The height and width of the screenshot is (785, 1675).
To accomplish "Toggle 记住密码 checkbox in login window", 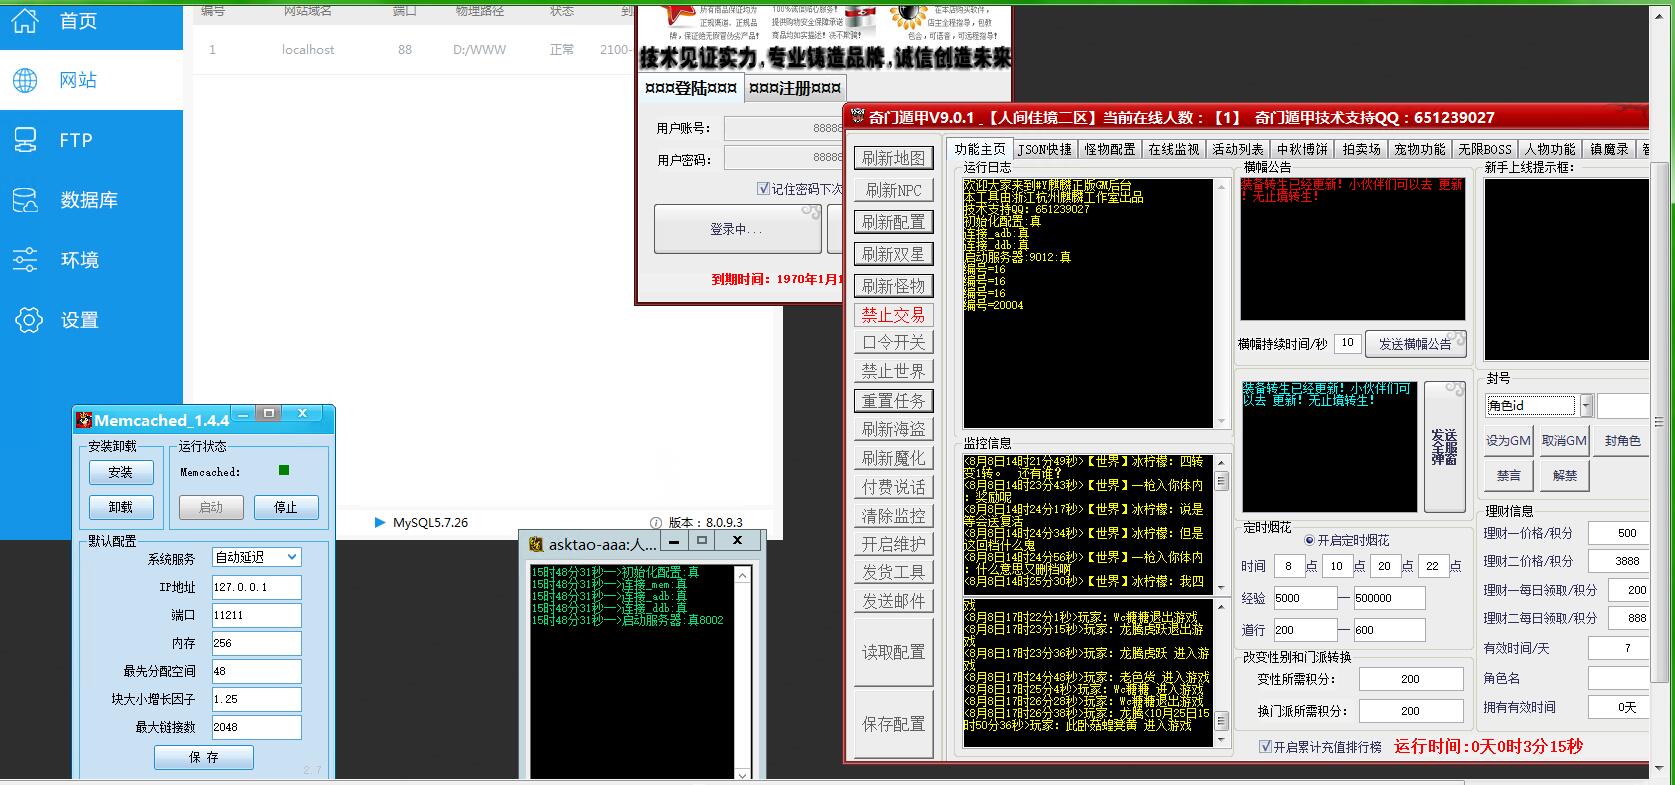I will point(764,188).
